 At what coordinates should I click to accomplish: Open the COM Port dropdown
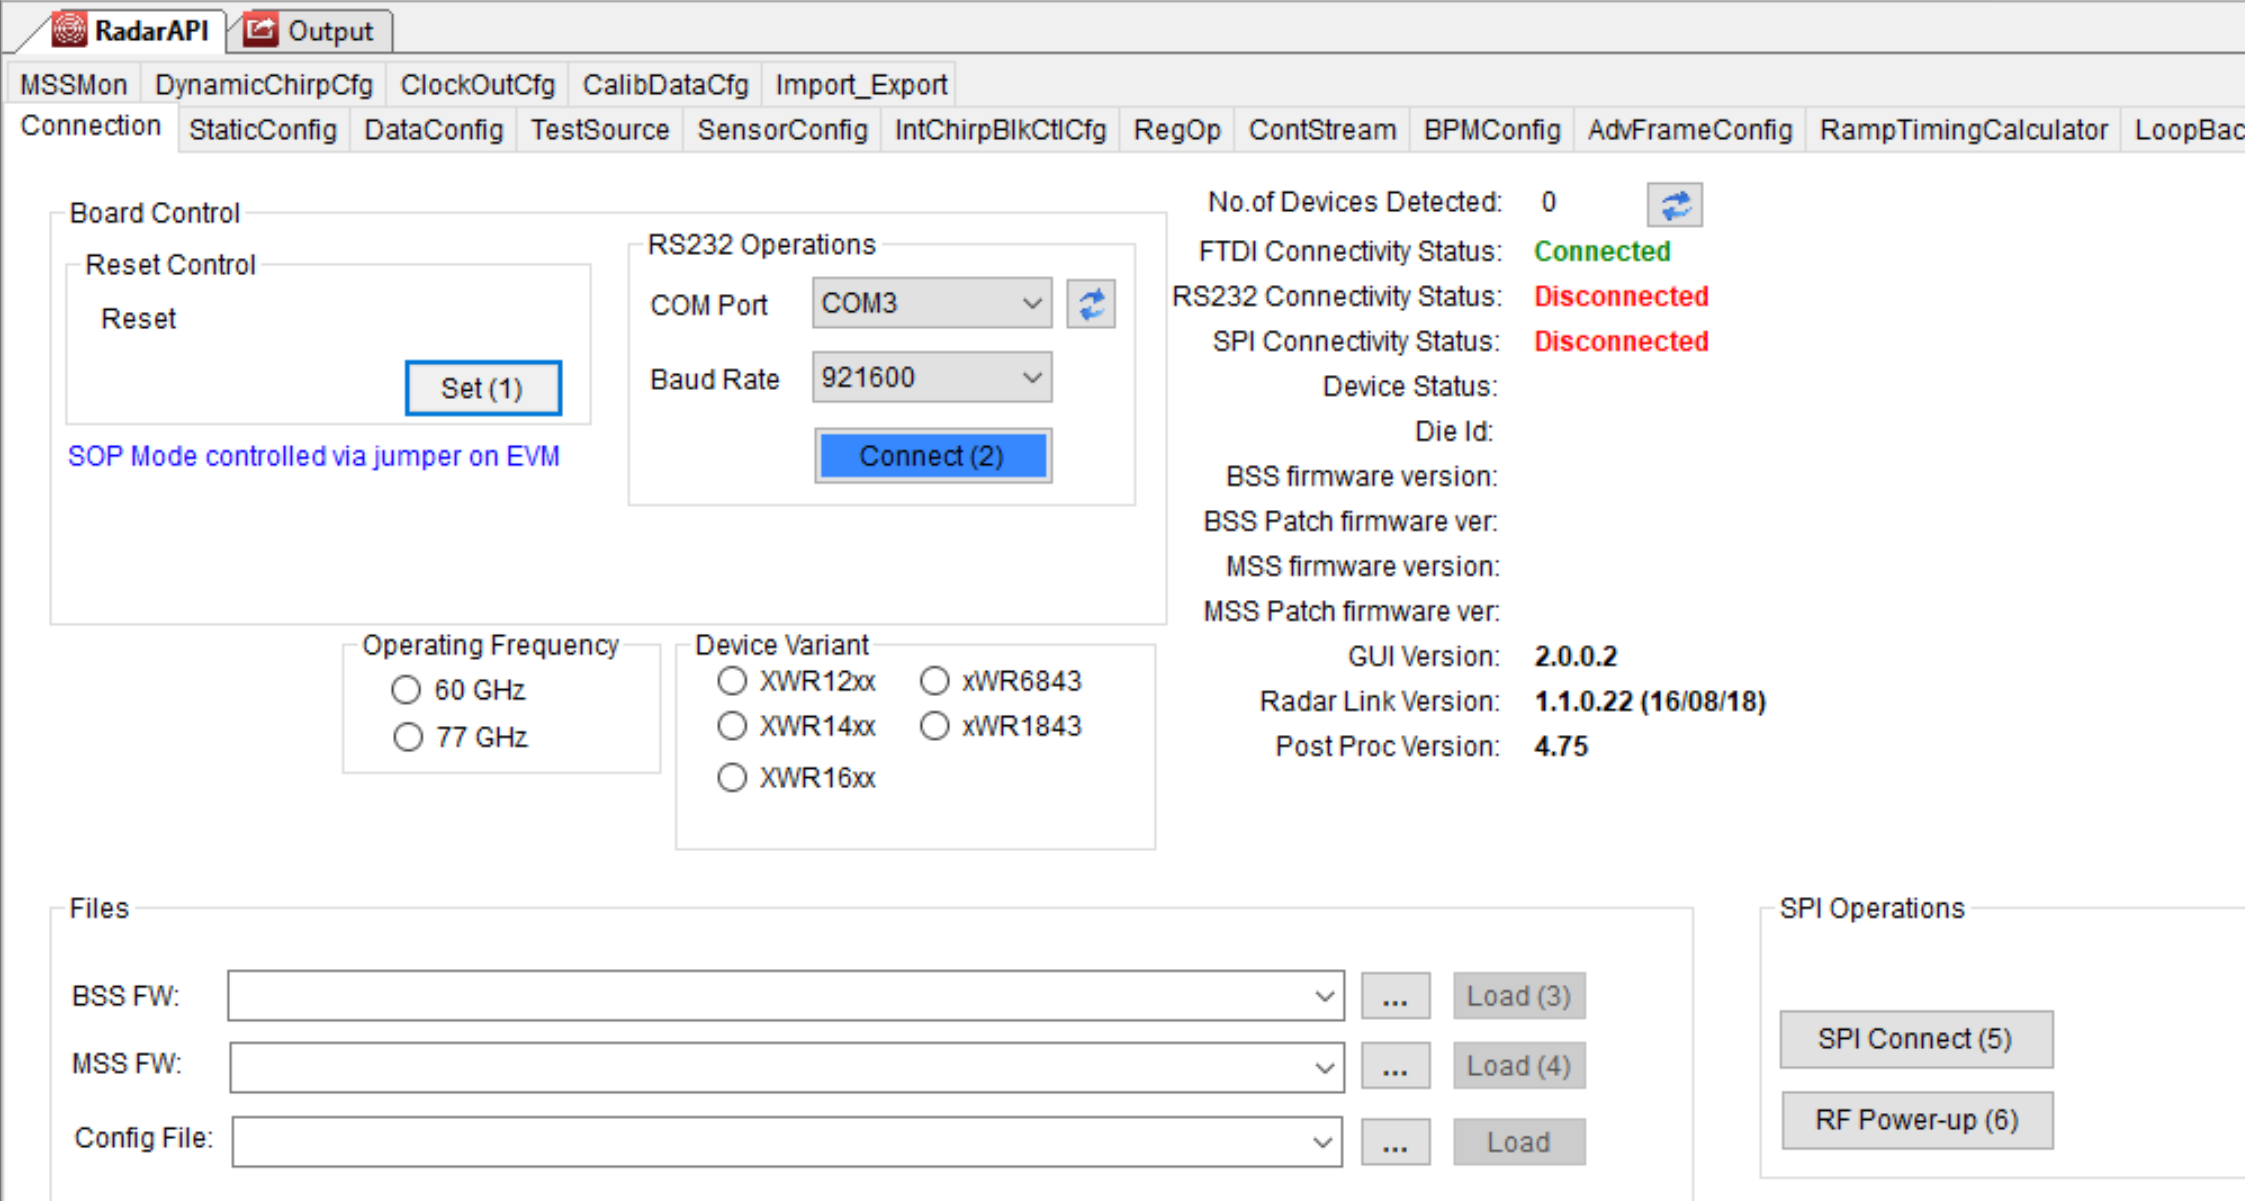tap(1032, 303)
